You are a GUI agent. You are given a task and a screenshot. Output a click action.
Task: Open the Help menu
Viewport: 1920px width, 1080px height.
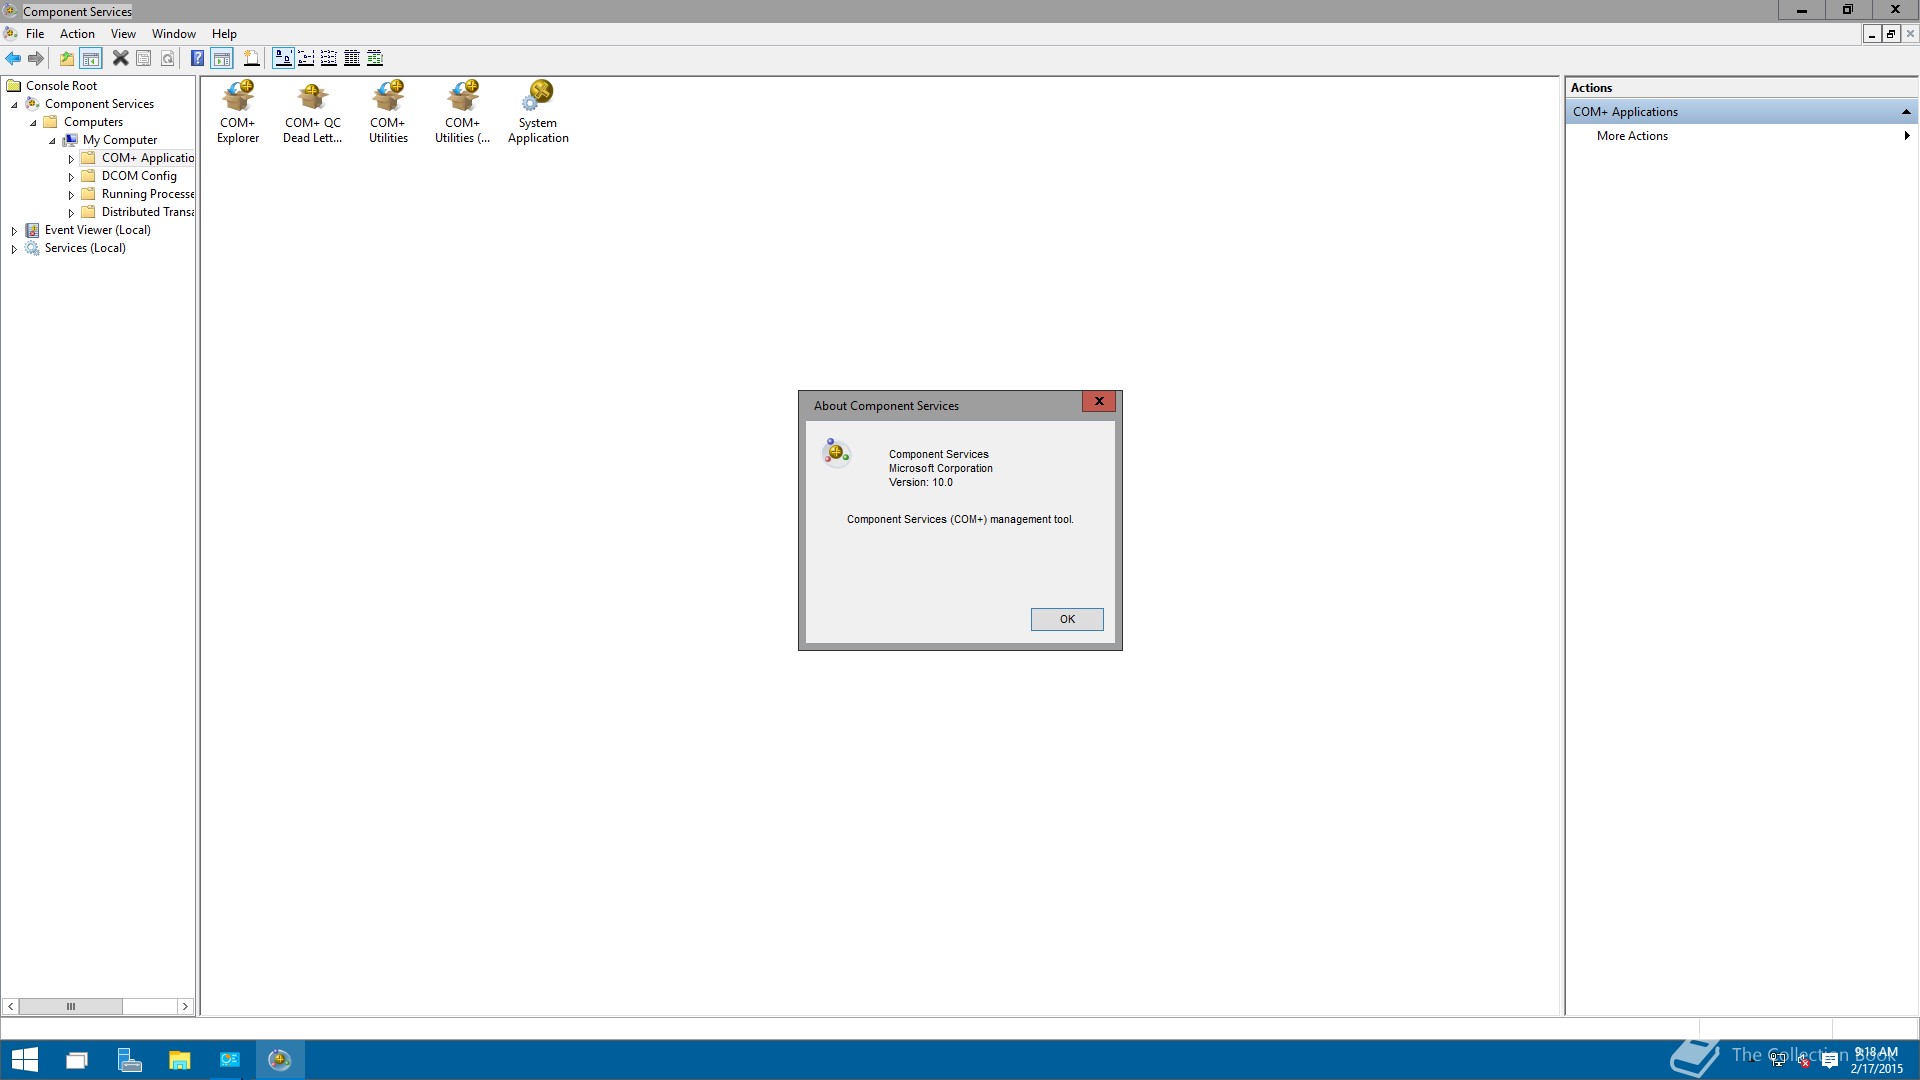(x=224, y=34)
